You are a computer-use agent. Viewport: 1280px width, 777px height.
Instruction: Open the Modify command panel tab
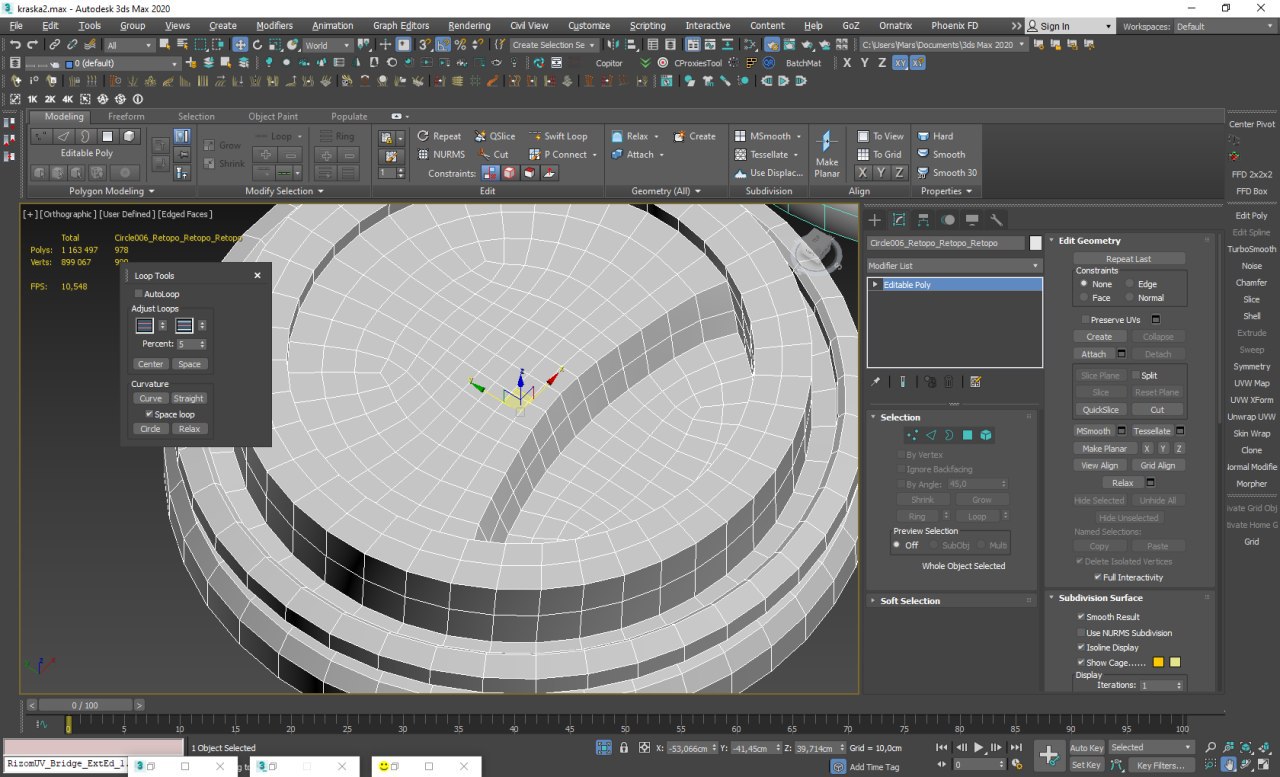pyautogui.click(x=899, y=220)
